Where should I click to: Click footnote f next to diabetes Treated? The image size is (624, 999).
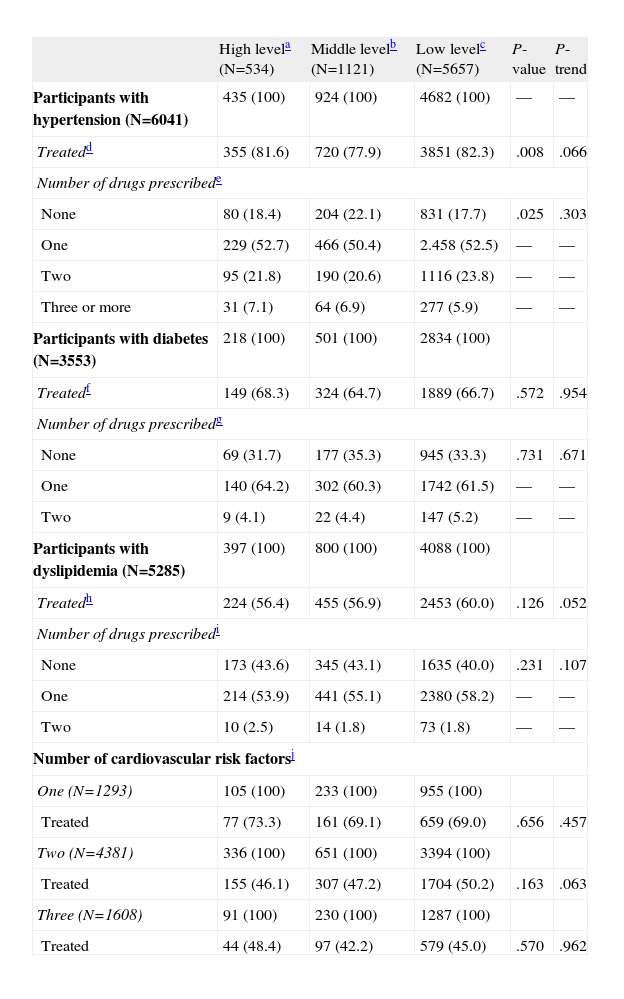point(89,389)
